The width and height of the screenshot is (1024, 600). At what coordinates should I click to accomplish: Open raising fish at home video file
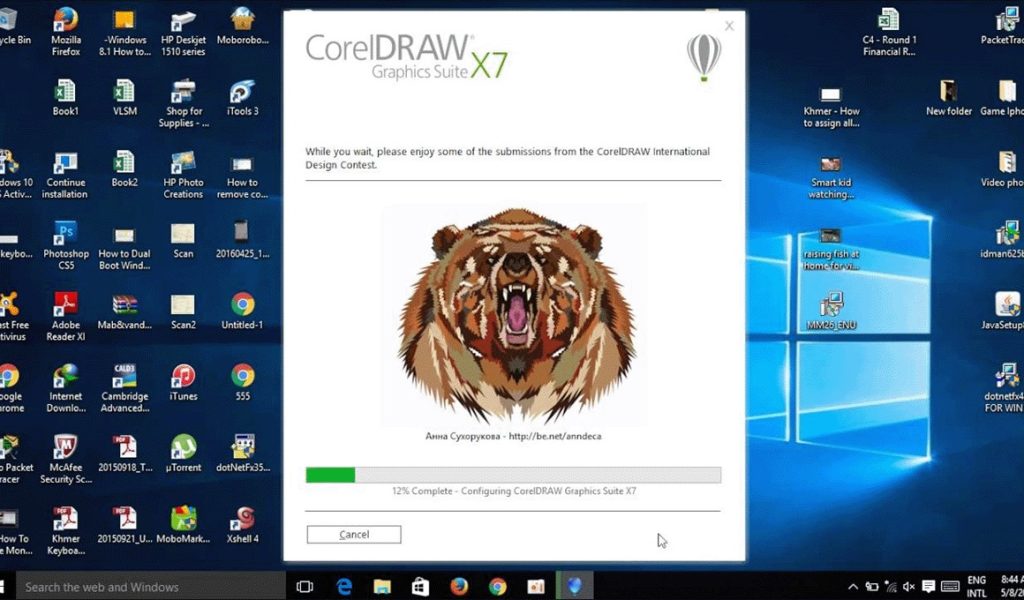click(831, 249)
